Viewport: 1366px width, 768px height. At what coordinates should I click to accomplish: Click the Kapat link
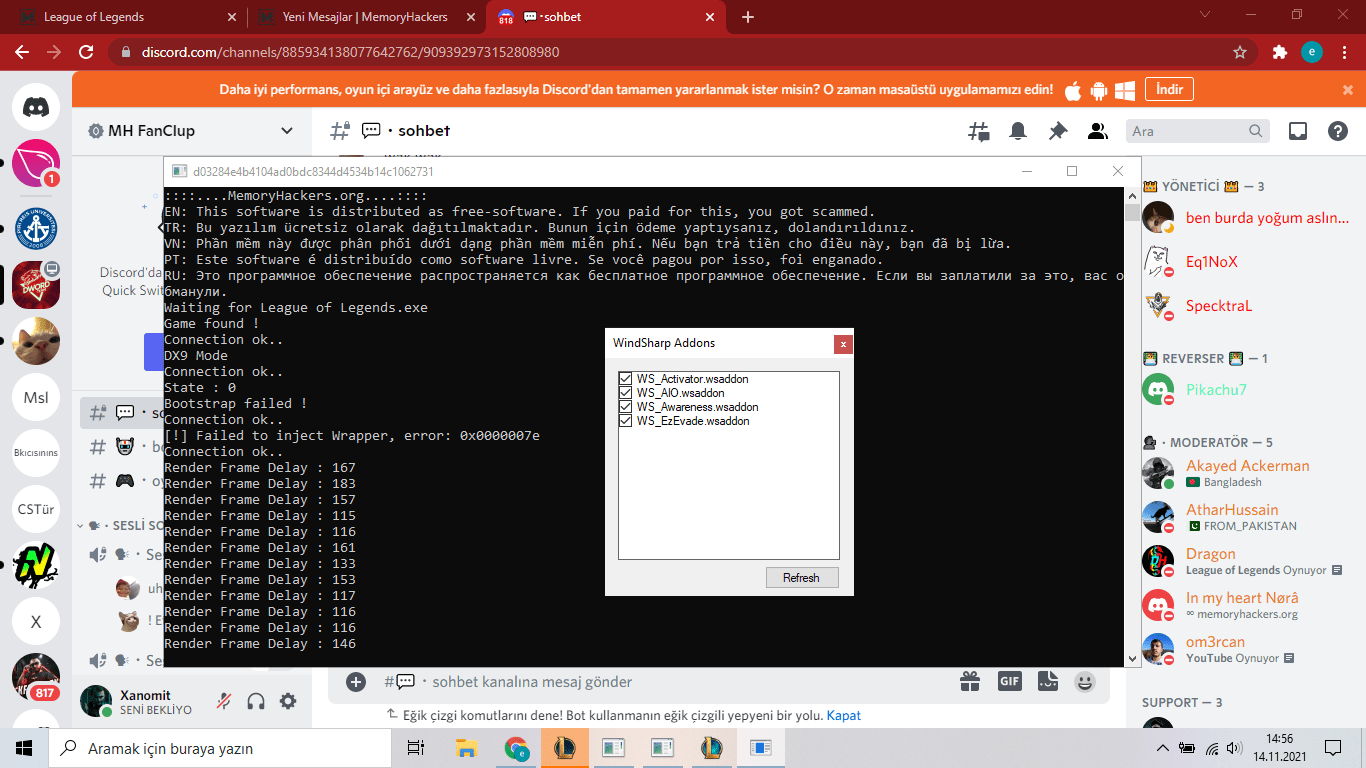(844, 715)
